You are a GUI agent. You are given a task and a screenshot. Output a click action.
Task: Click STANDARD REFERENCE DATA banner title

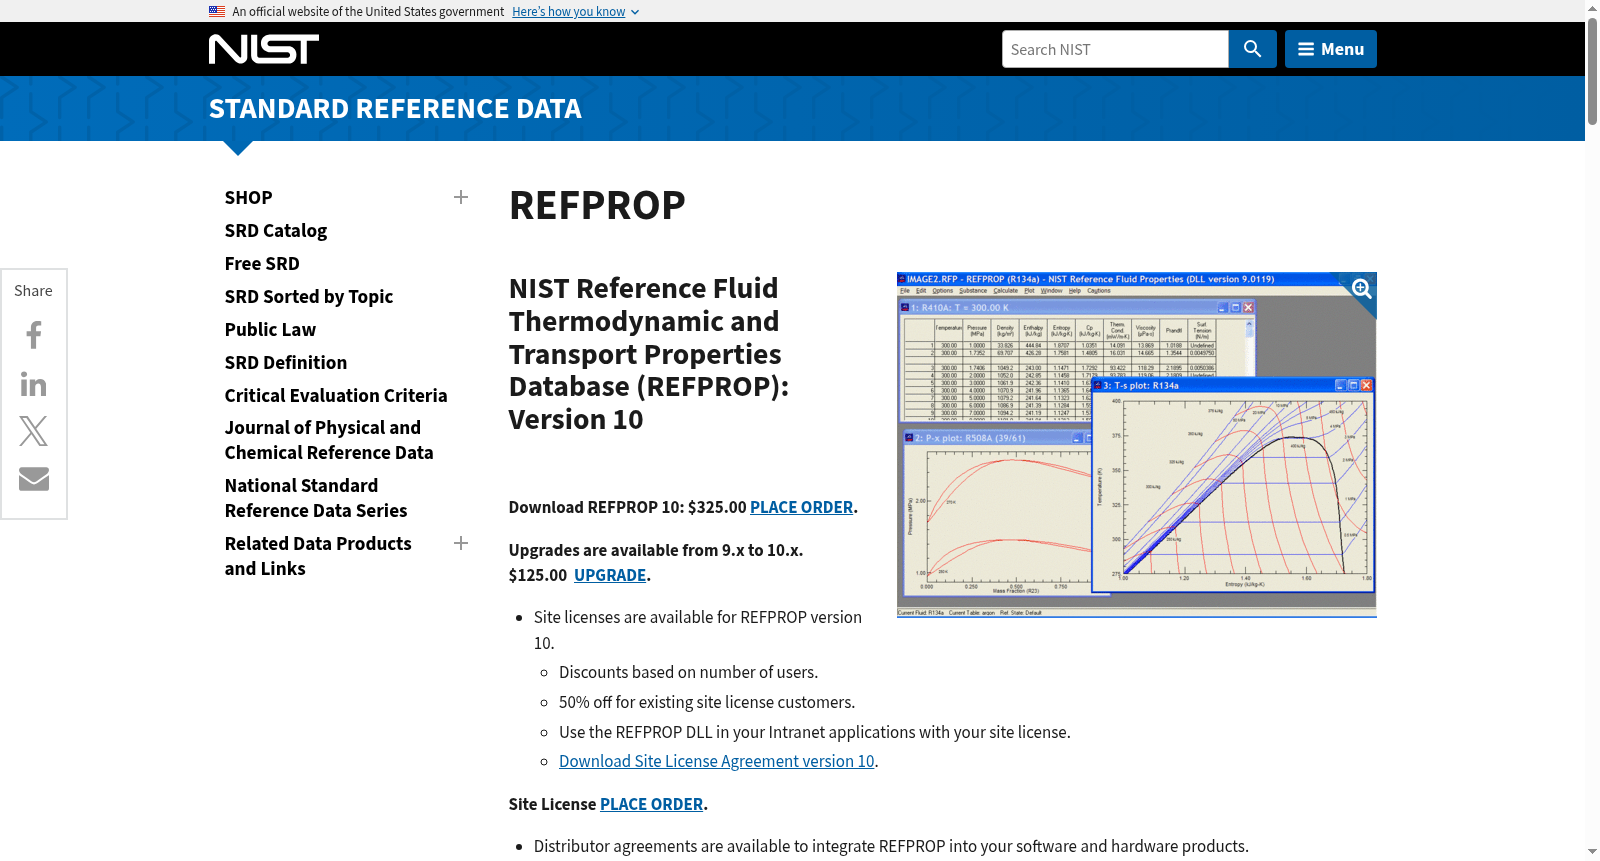[395, 109]
